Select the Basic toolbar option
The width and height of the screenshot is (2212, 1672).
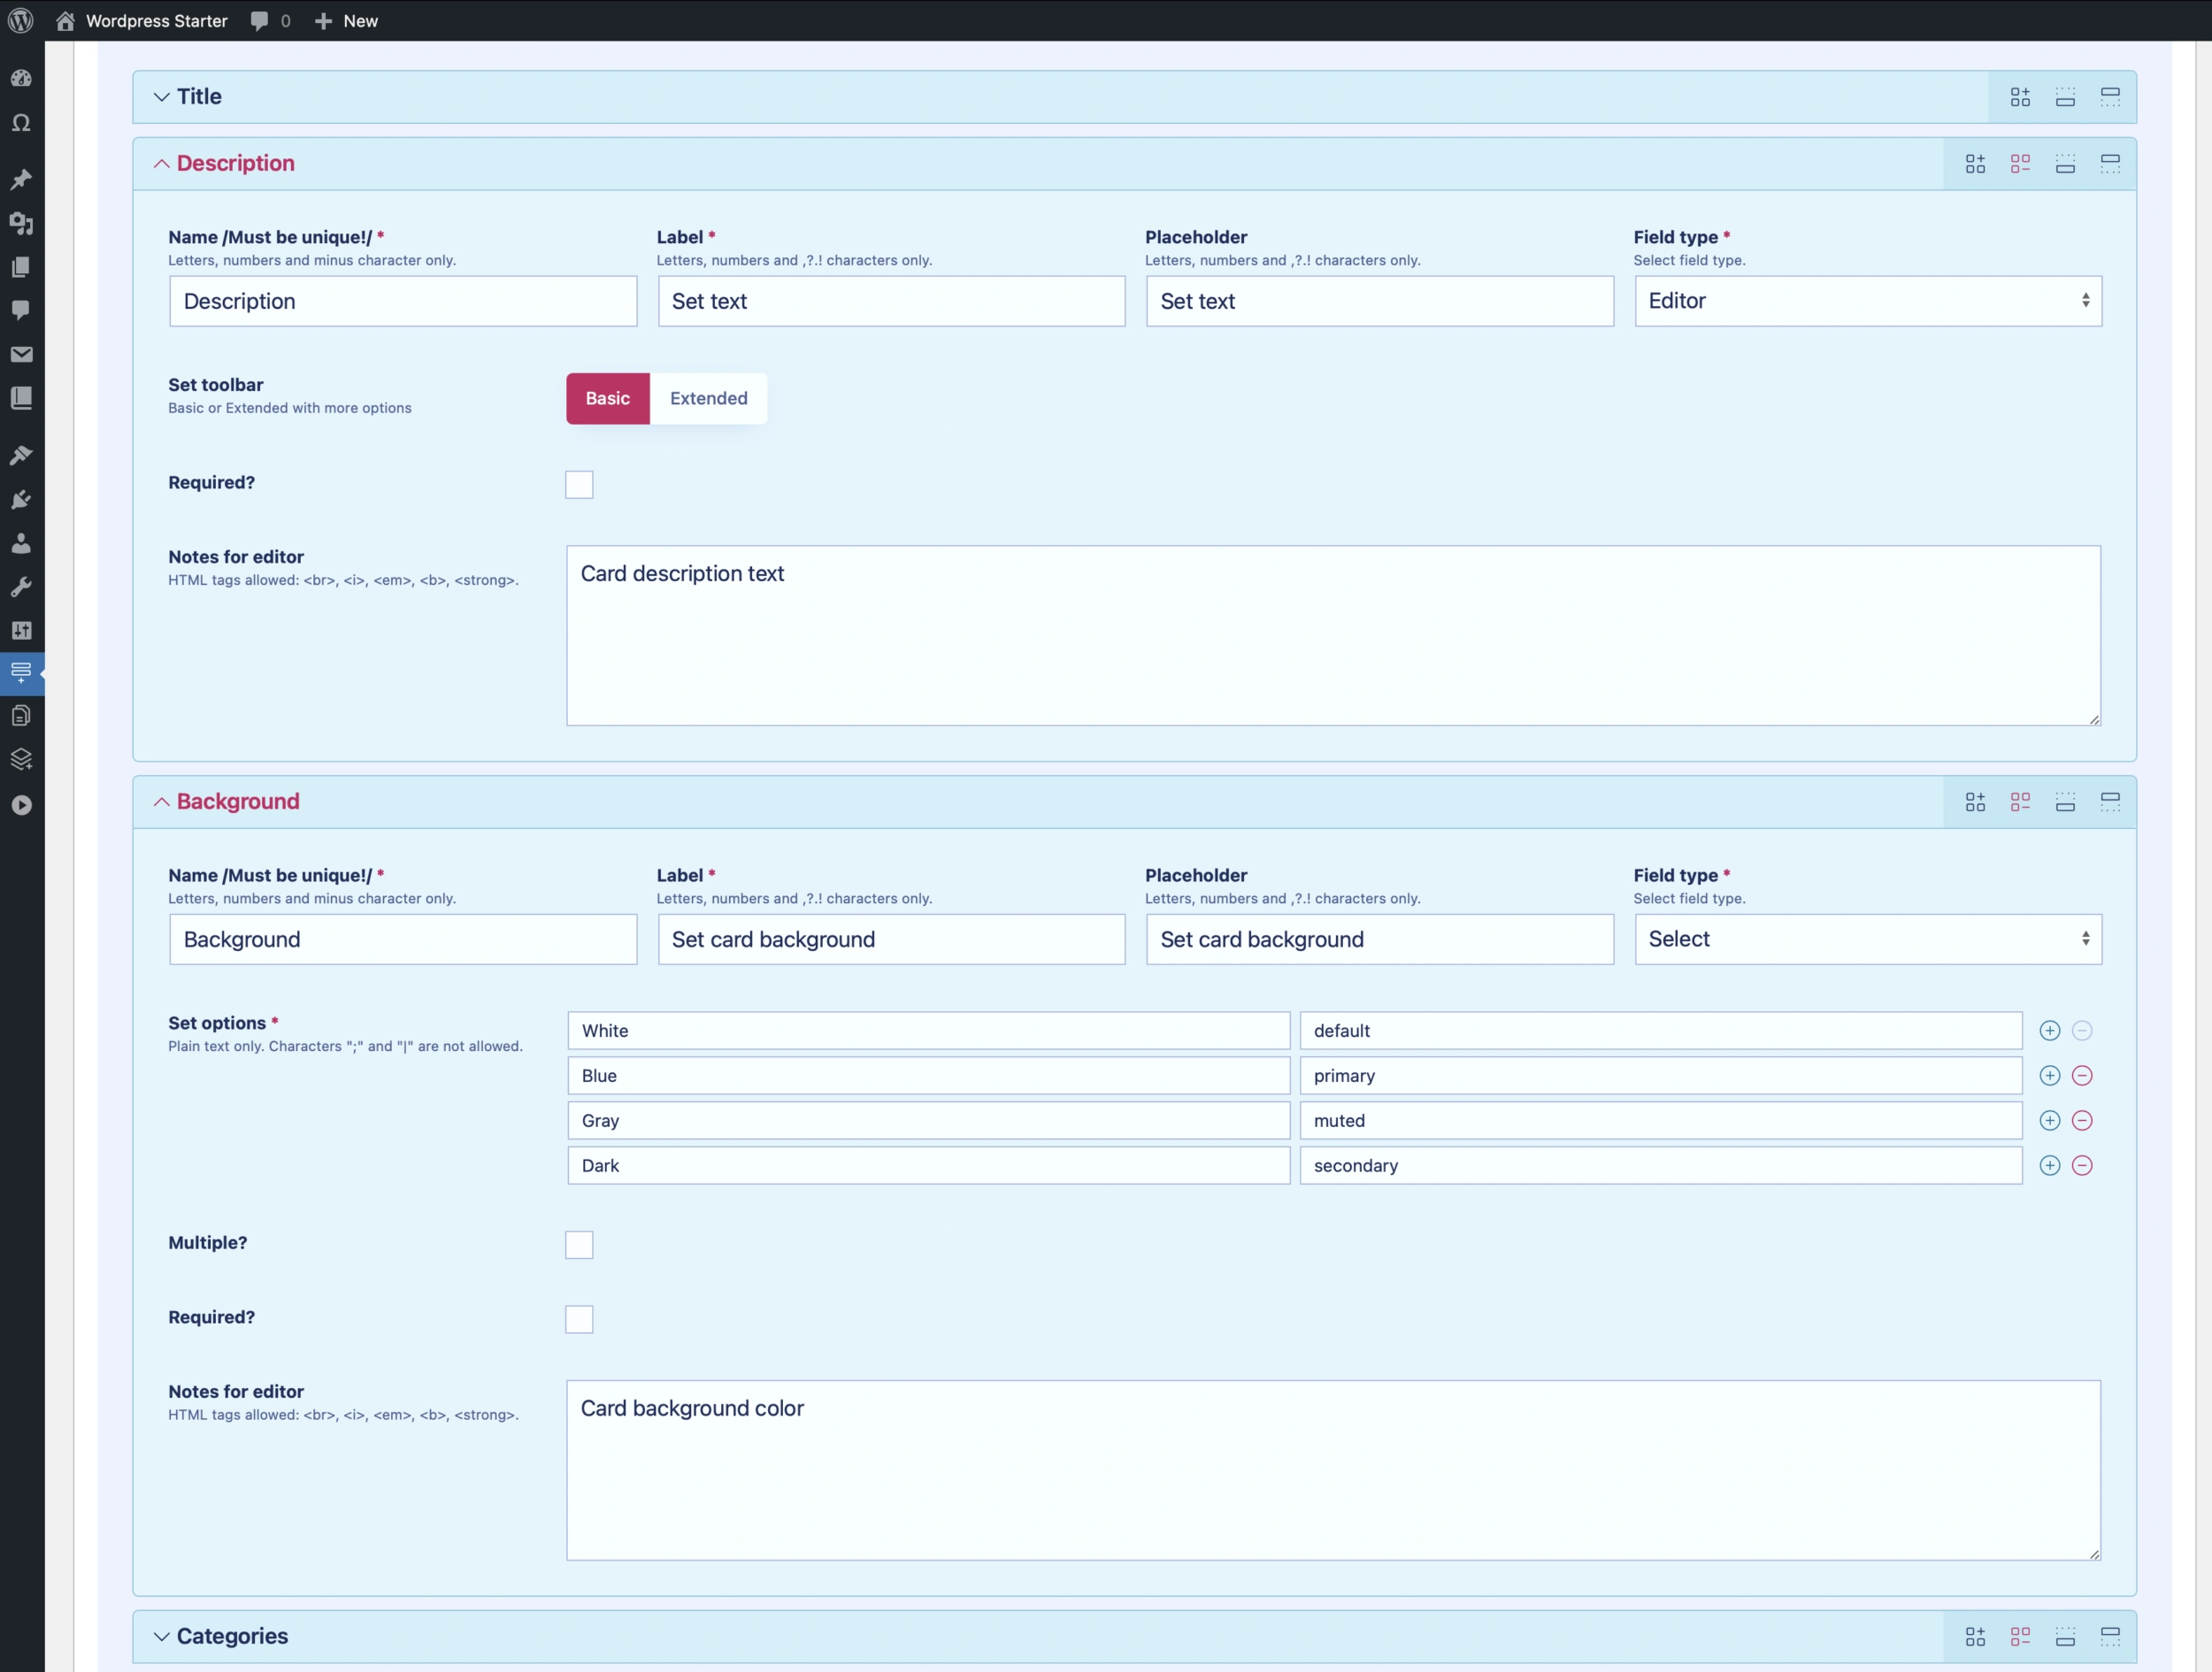coord(608,398)
